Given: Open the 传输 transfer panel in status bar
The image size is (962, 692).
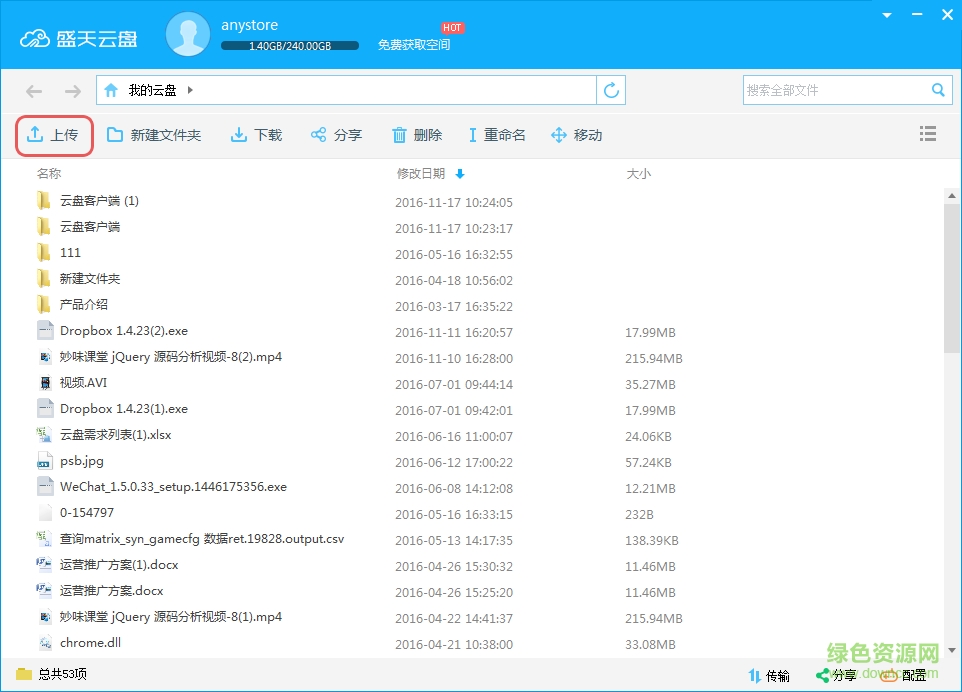Looking at the screenshot, I should (x=768, y=675).
